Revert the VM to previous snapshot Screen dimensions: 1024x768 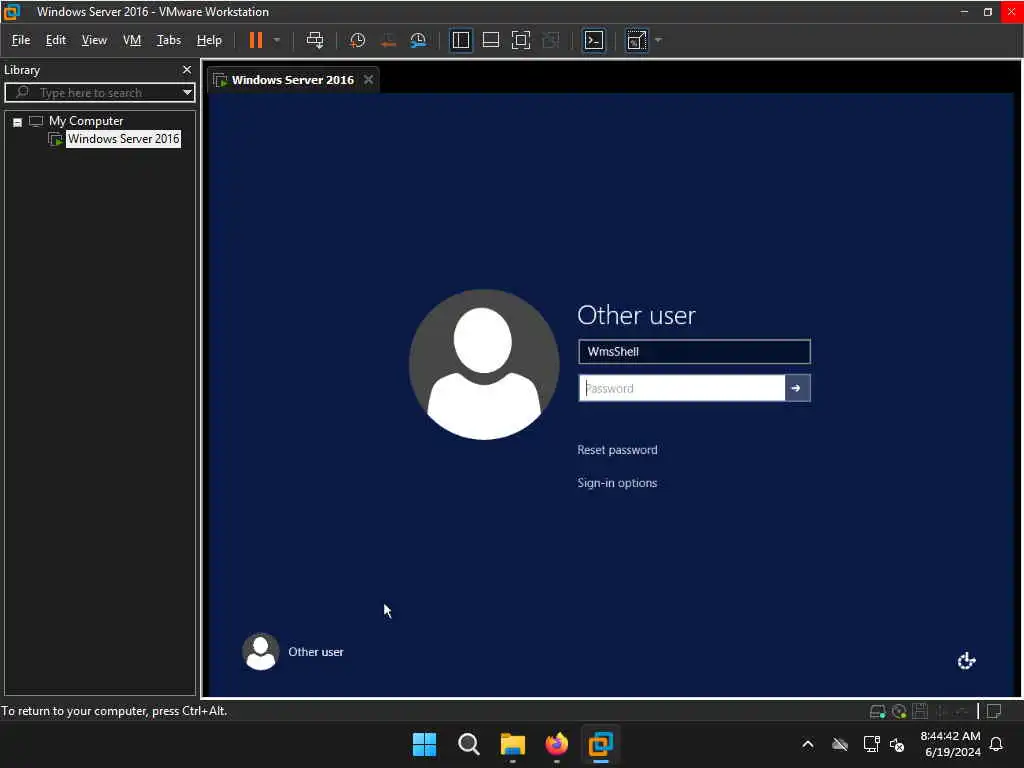388,40
